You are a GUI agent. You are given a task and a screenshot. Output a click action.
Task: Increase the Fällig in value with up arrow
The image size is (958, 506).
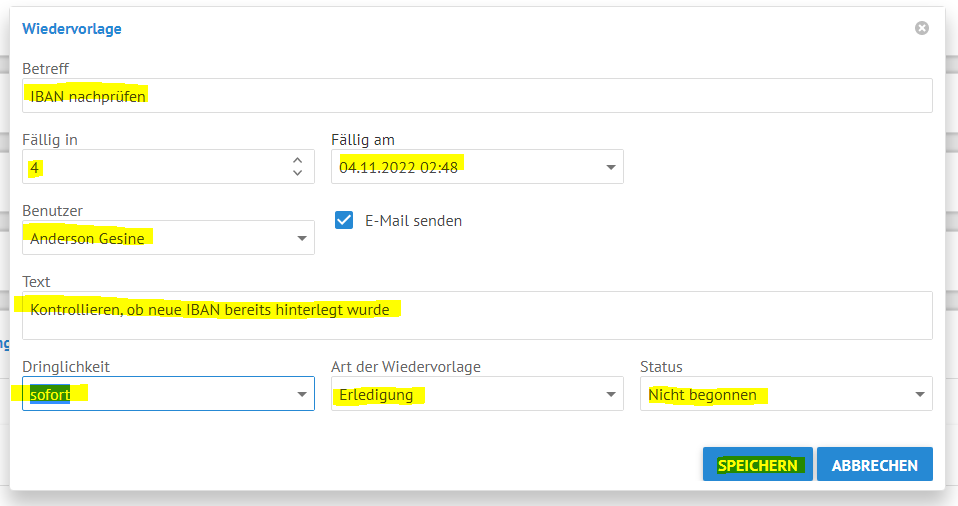click(x=298, y=160)
